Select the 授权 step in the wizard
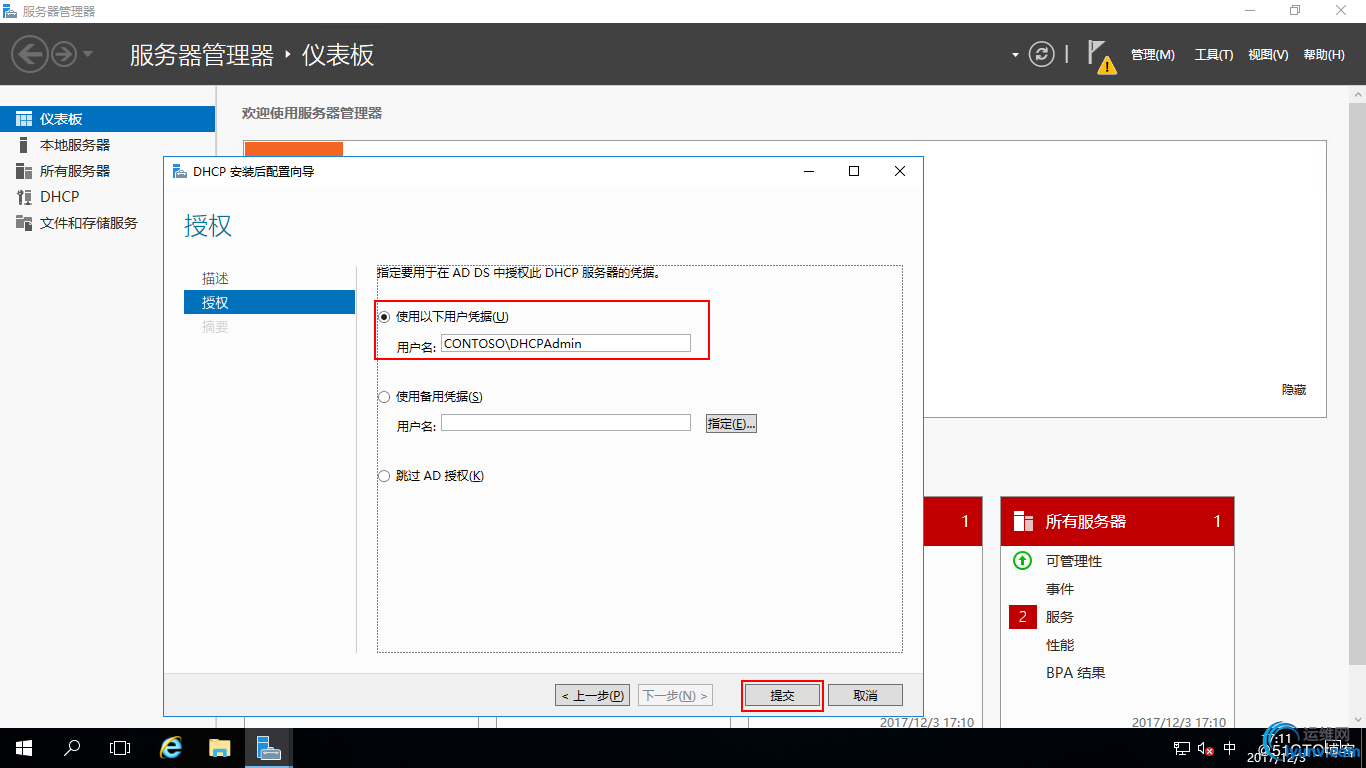 pyautogui.click(x=269, y=302)
